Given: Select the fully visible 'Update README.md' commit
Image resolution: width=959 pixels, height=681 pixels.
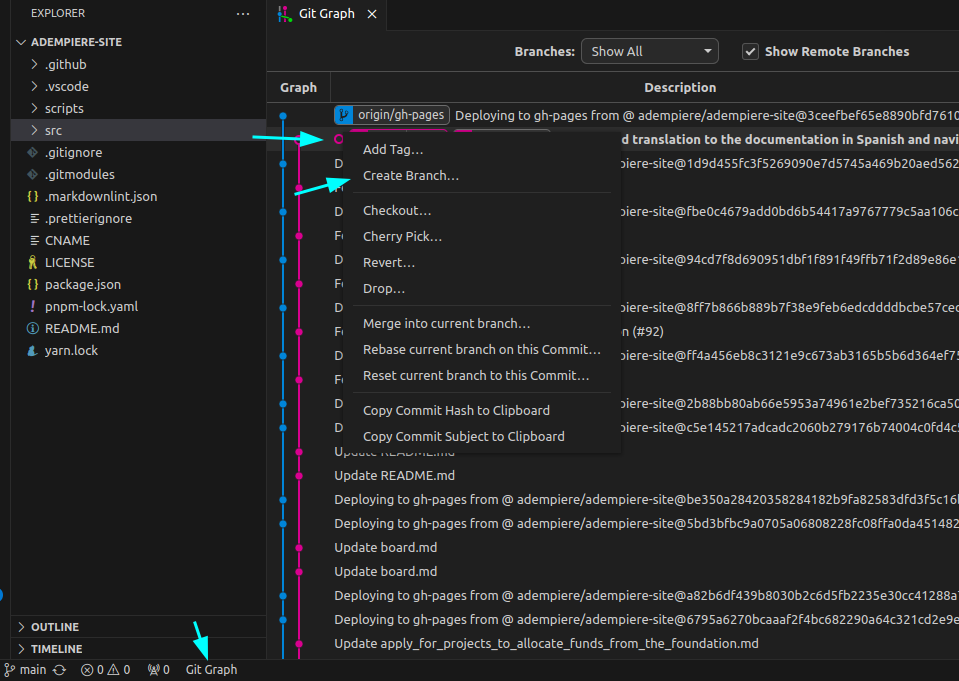Looking at the screenshot, I should [613, 475].
